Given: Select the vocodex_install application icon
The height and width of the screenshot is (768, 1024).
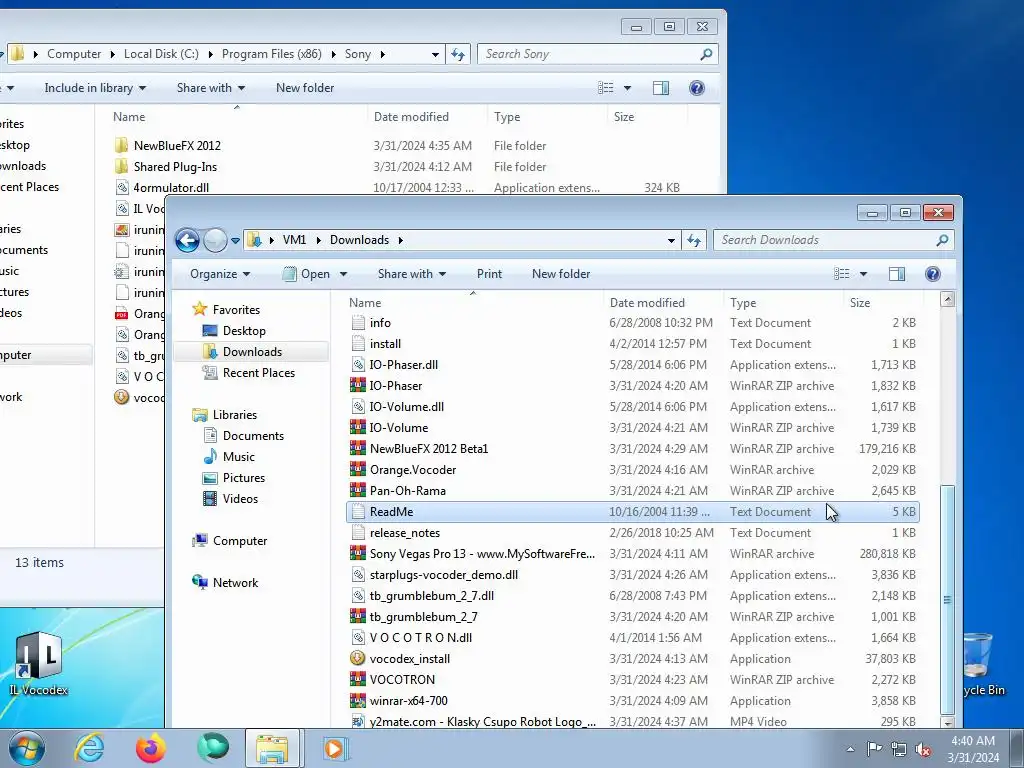Looking at the screenshot, I should click(x=357, y=658).
